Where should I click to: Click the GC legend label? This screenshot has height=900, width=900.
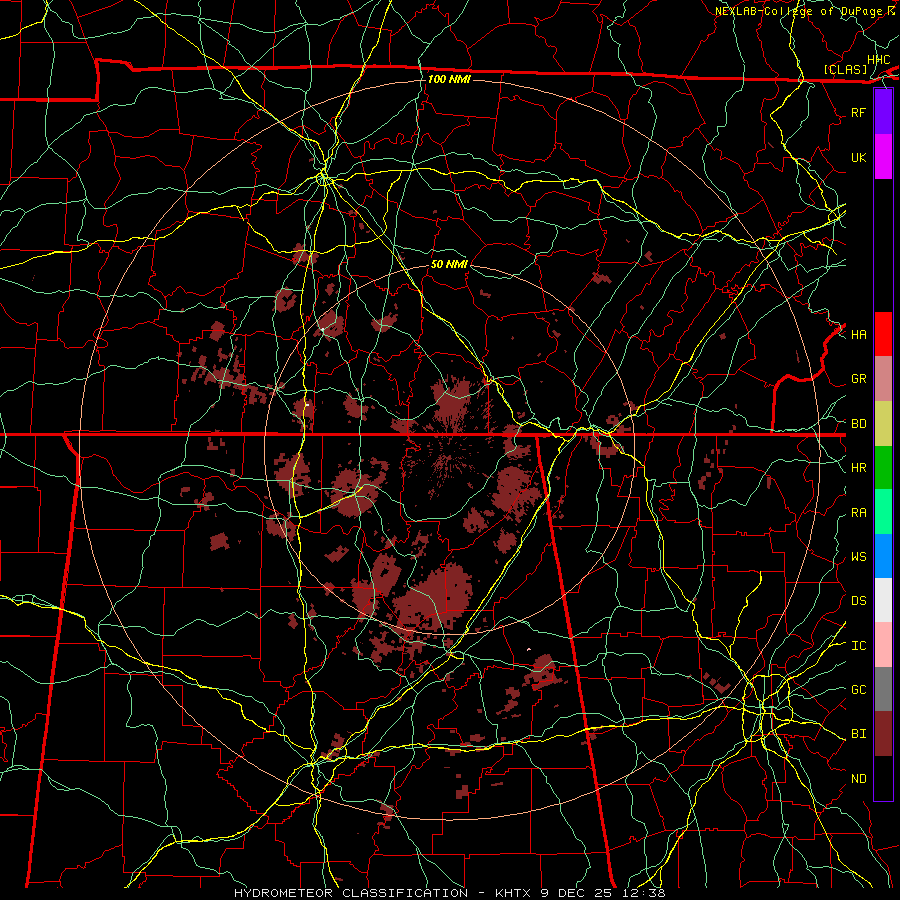pos(859,690)
